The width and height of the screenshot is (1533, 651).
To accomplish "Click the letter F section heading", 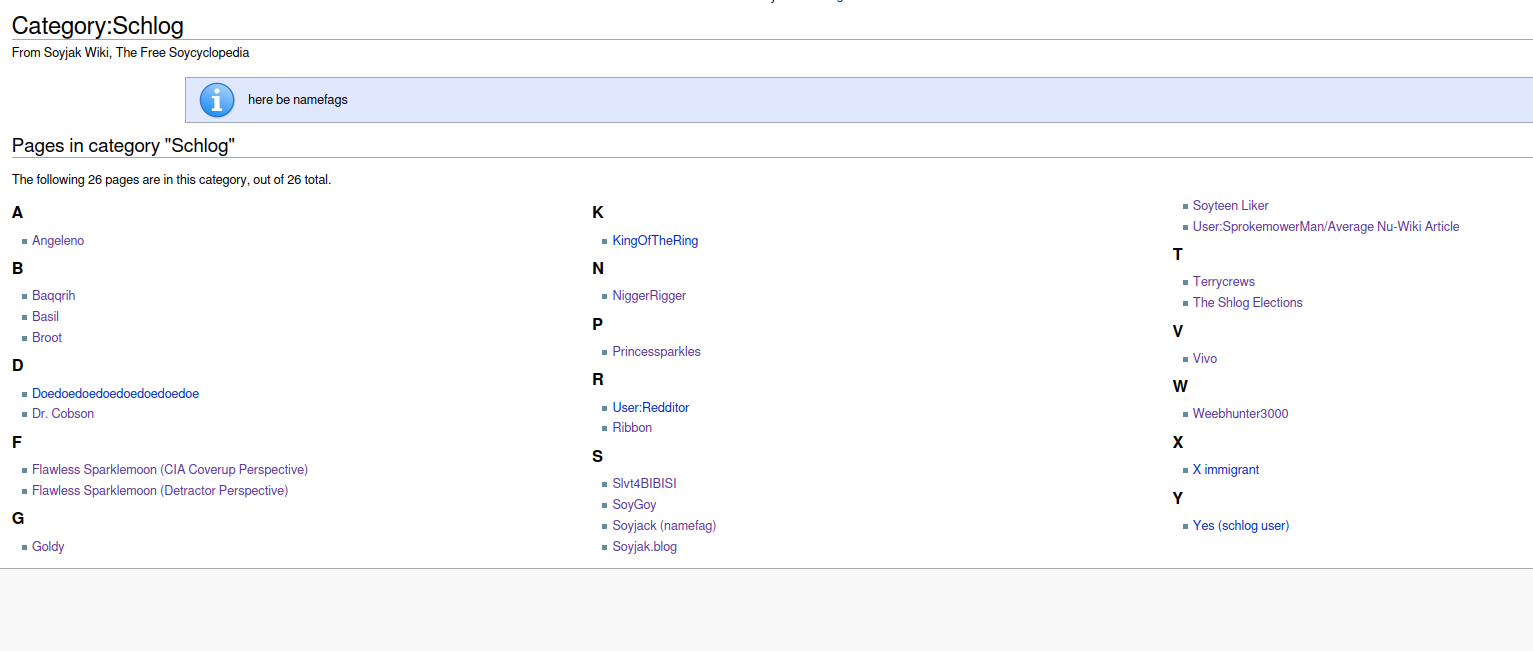I will point(17,443).
